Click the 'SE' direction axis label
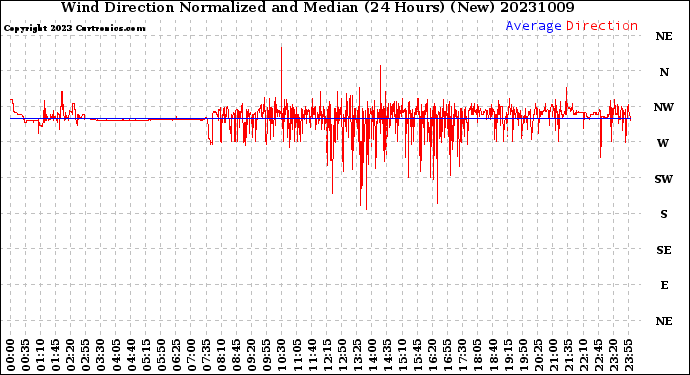The image size is (690, 375). pyautogui.click(x=664, y=250)
